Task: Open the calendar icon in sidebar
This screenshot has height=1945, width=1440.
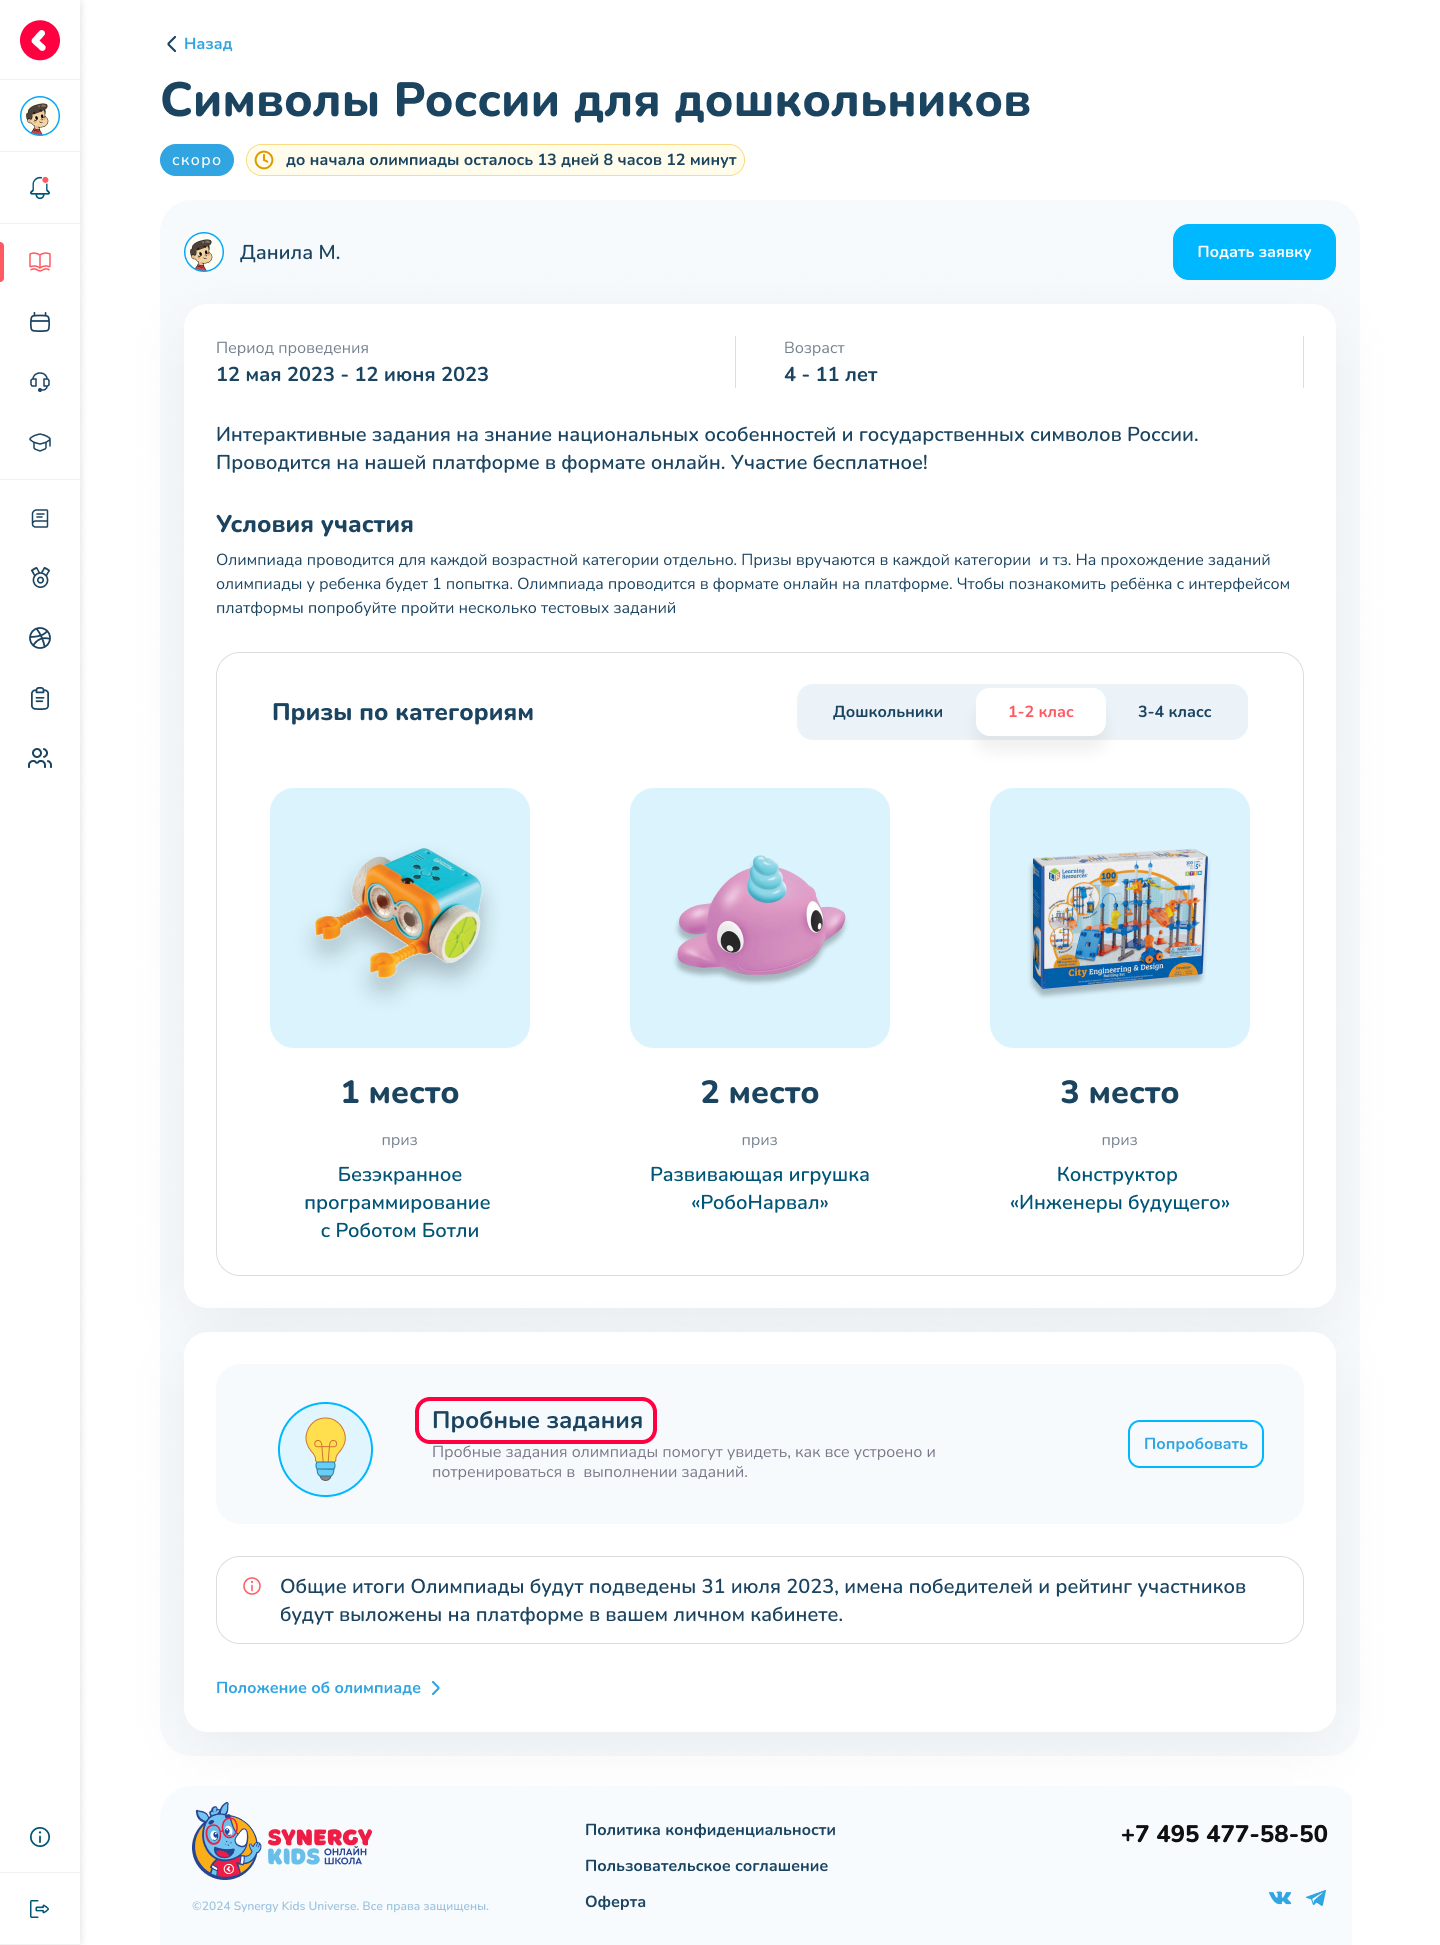Action: point(40,322)
